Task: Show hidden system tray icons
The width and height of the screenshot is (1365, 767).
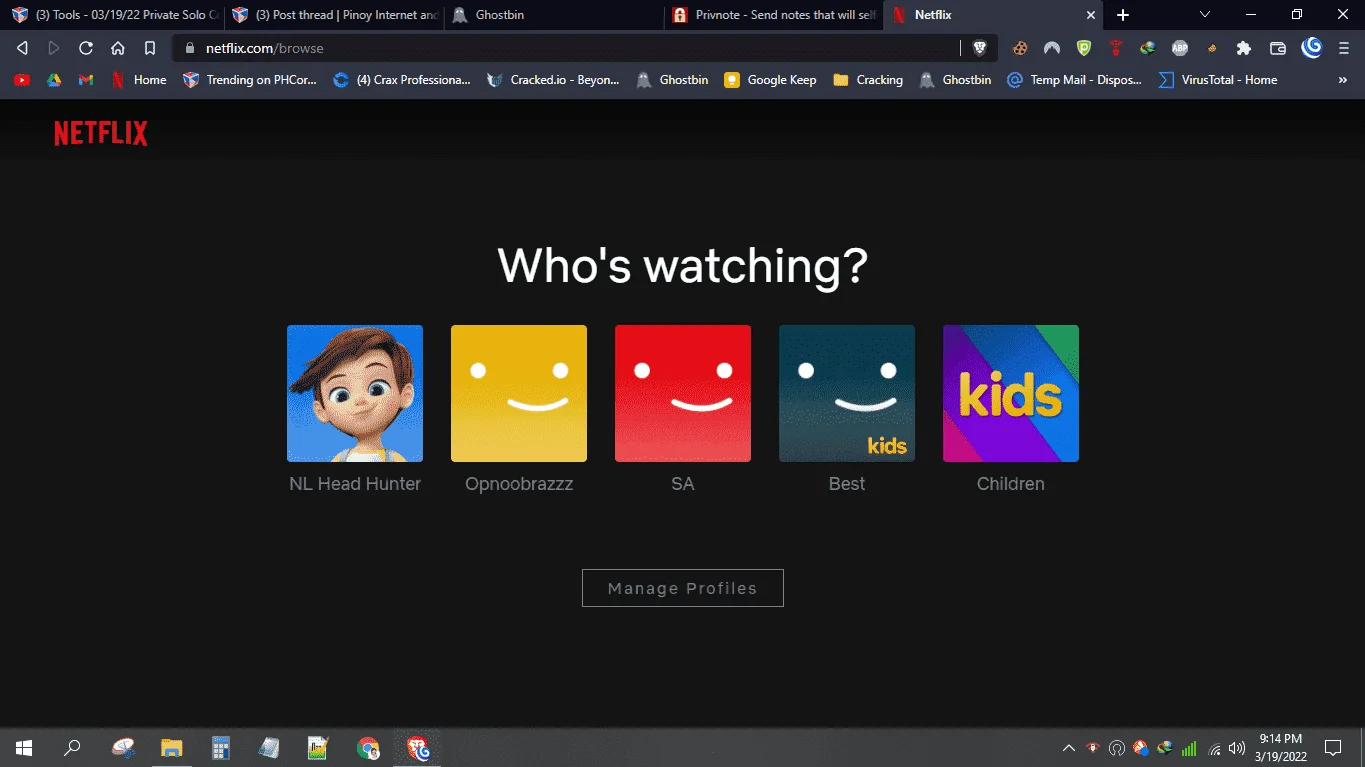Action: point(1069,748)
